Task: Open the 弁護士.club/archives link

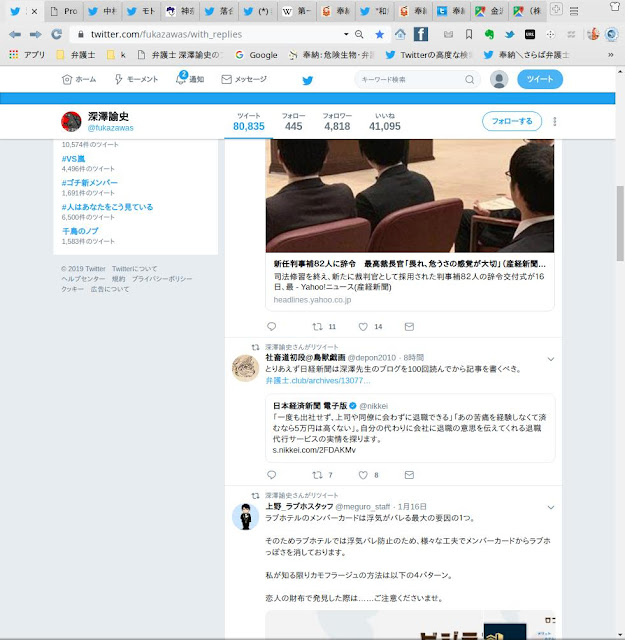Action: coord(318,380)
